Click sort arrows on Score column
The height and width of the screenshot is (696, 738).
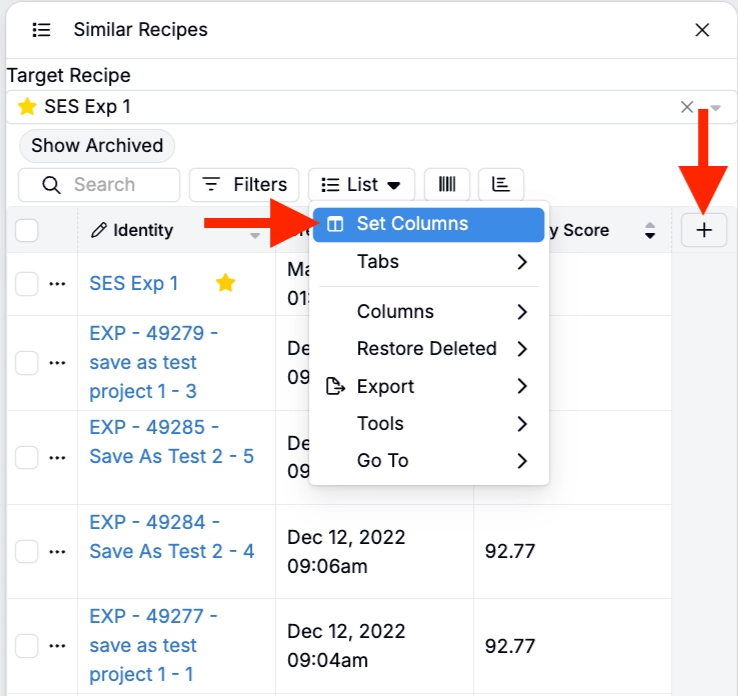650,231
